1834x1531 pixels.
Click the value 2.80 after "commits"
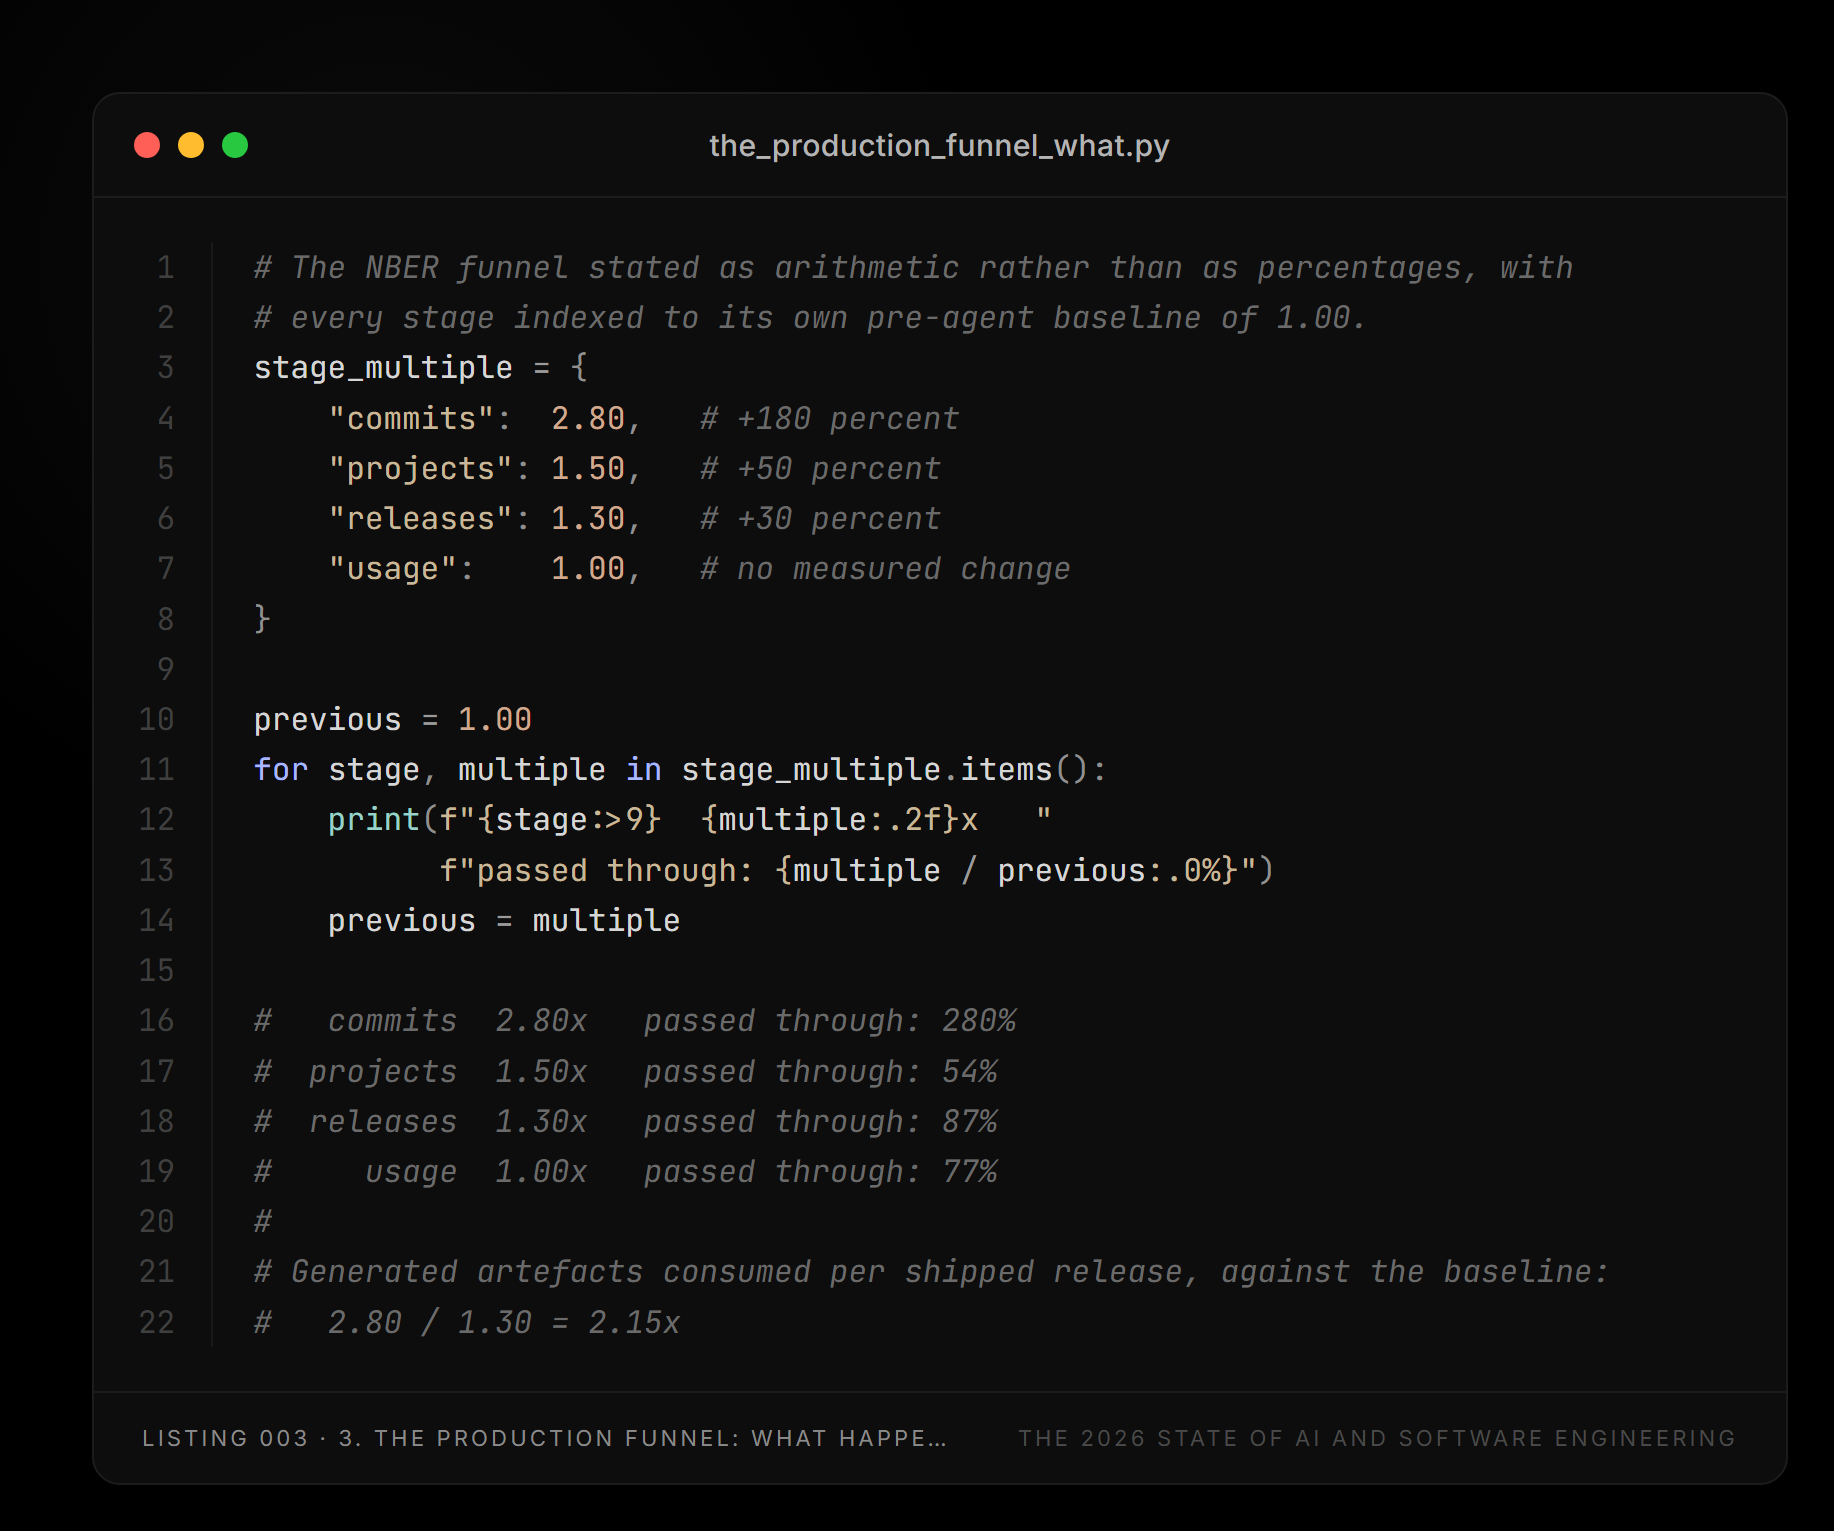coord(588,418)
